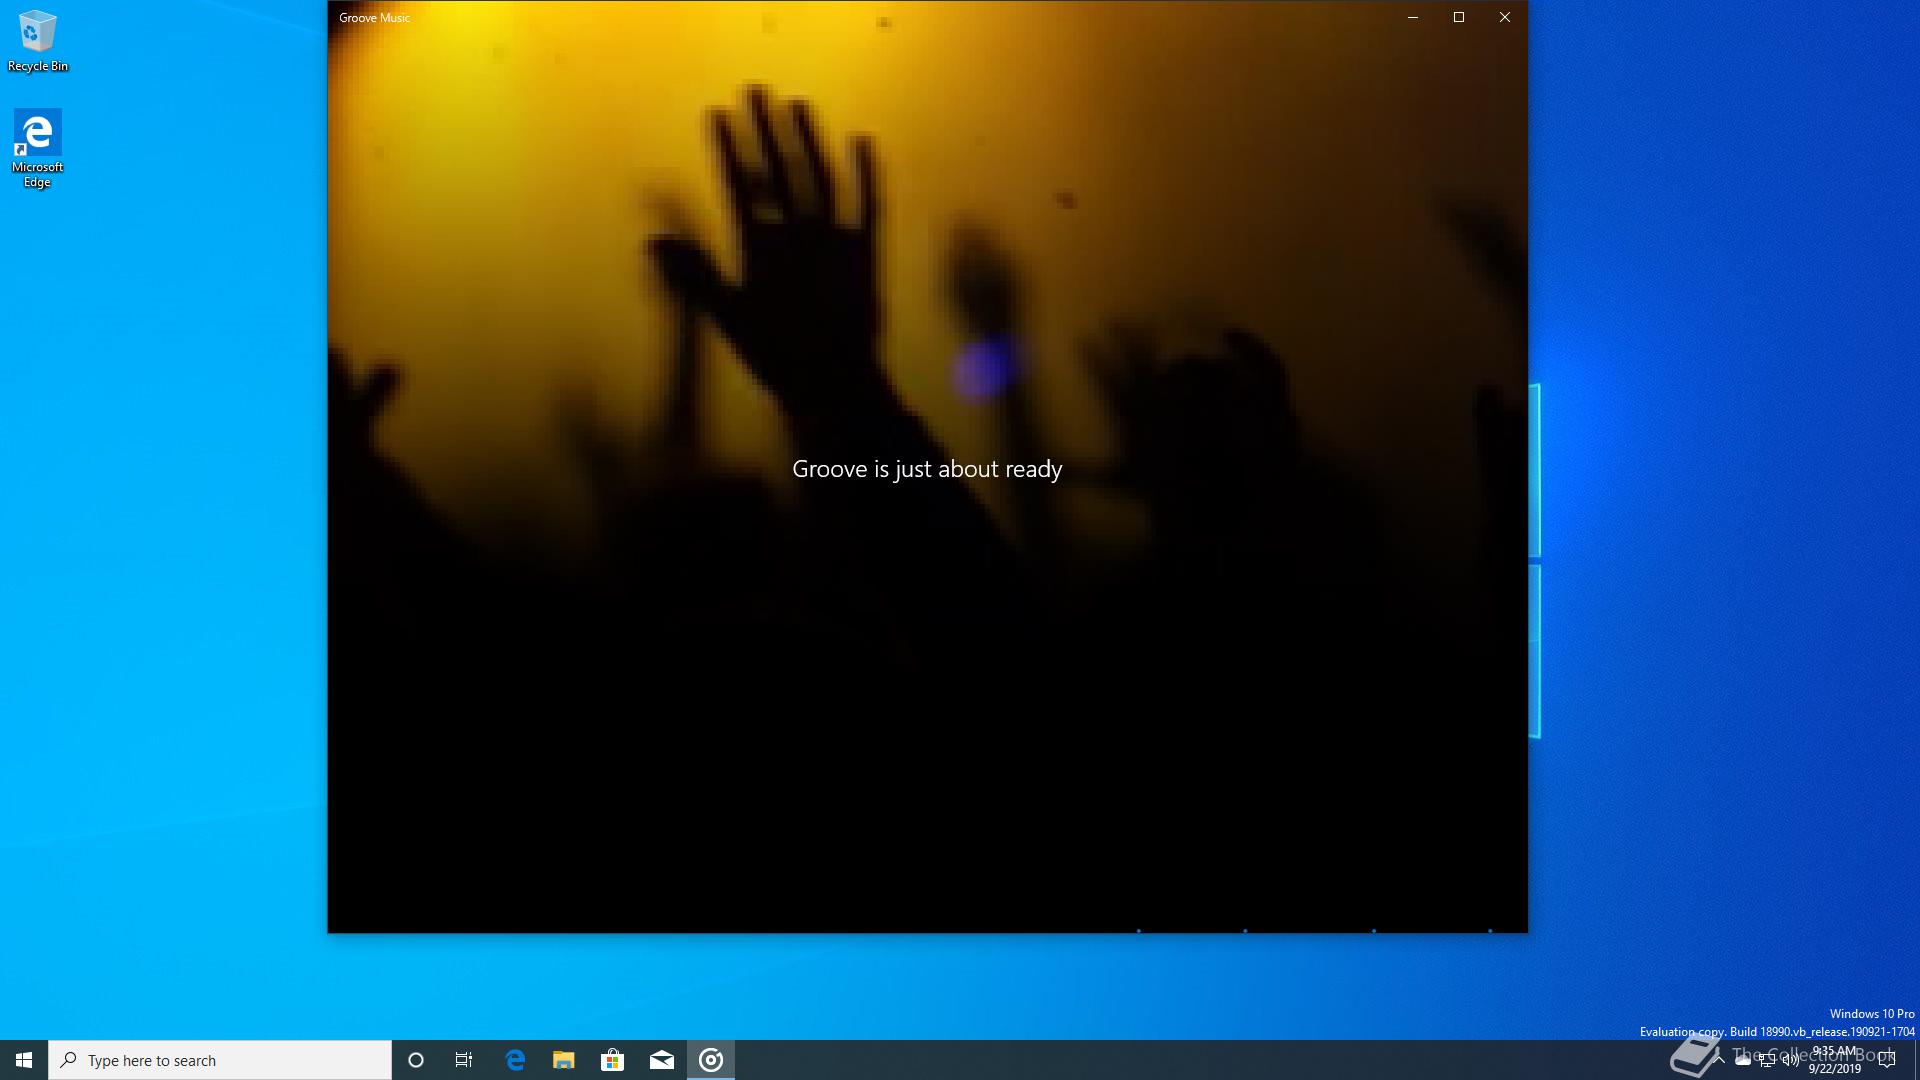1920x1080 pixels.
Task: Launch Microsoft Edge from the taskbar
Action: [x=515, y=1060]
